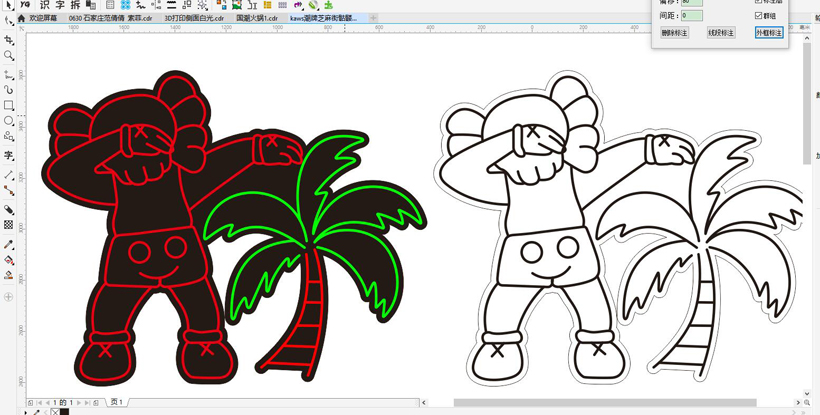Select the Zoom magnifier tool
The height and width of the screenshot is (415, 820).
tap(8, 55)
